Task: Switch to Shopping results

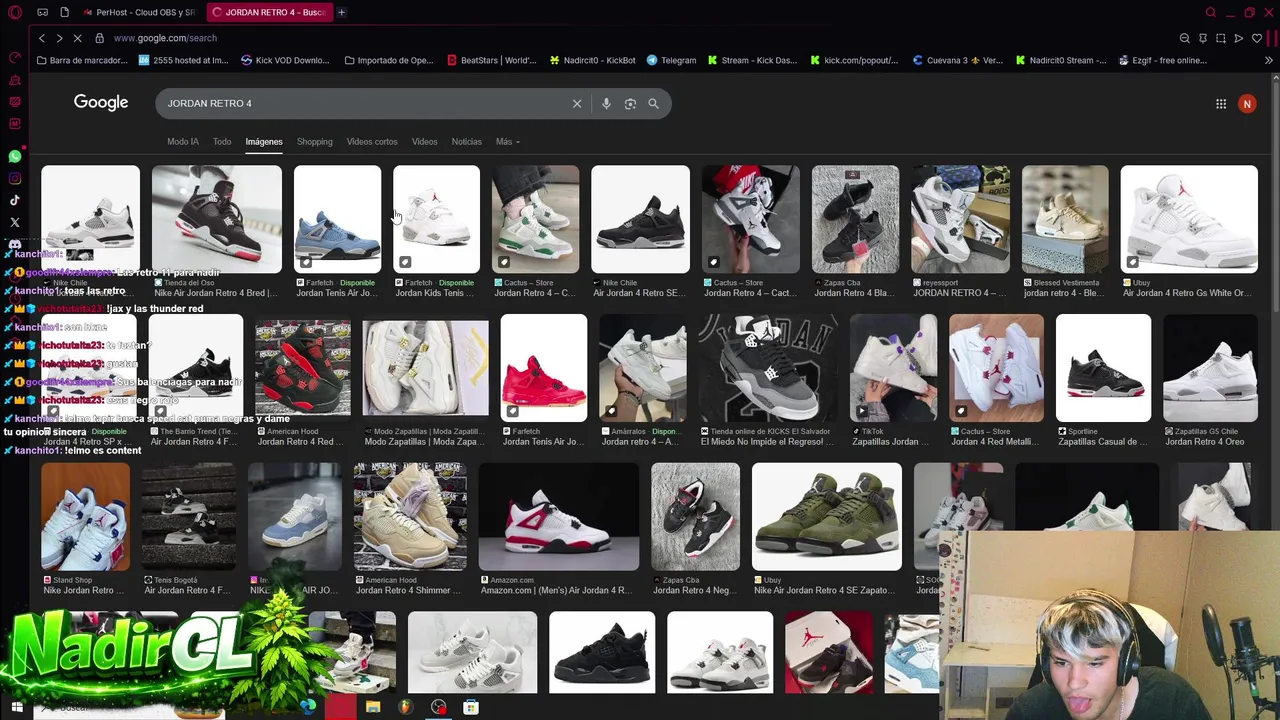Action: [x=314, y=141]
